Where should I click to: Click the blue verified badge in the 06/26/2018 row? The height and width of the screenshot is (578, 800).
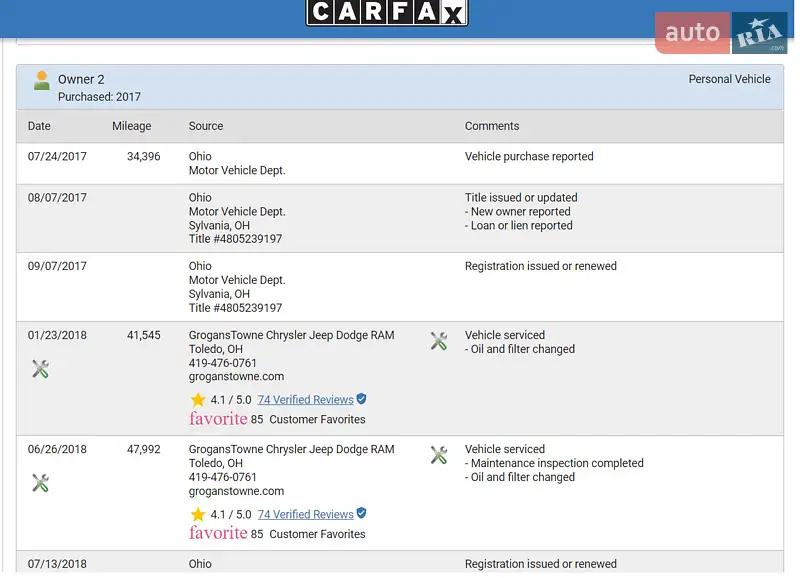[361, 513]
